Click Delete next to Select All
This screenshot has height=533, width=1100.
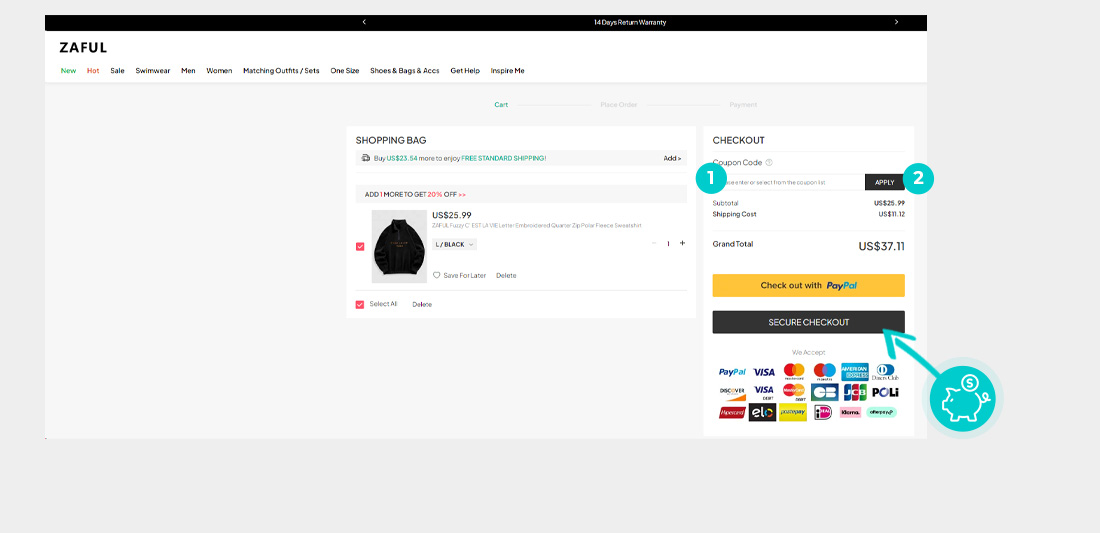422,304
